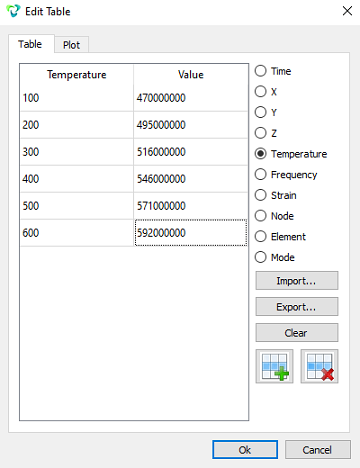The width and height of the screenshot is (360, 468).
Task: Click the delete table row icon
Action: [x=319, y=366]
